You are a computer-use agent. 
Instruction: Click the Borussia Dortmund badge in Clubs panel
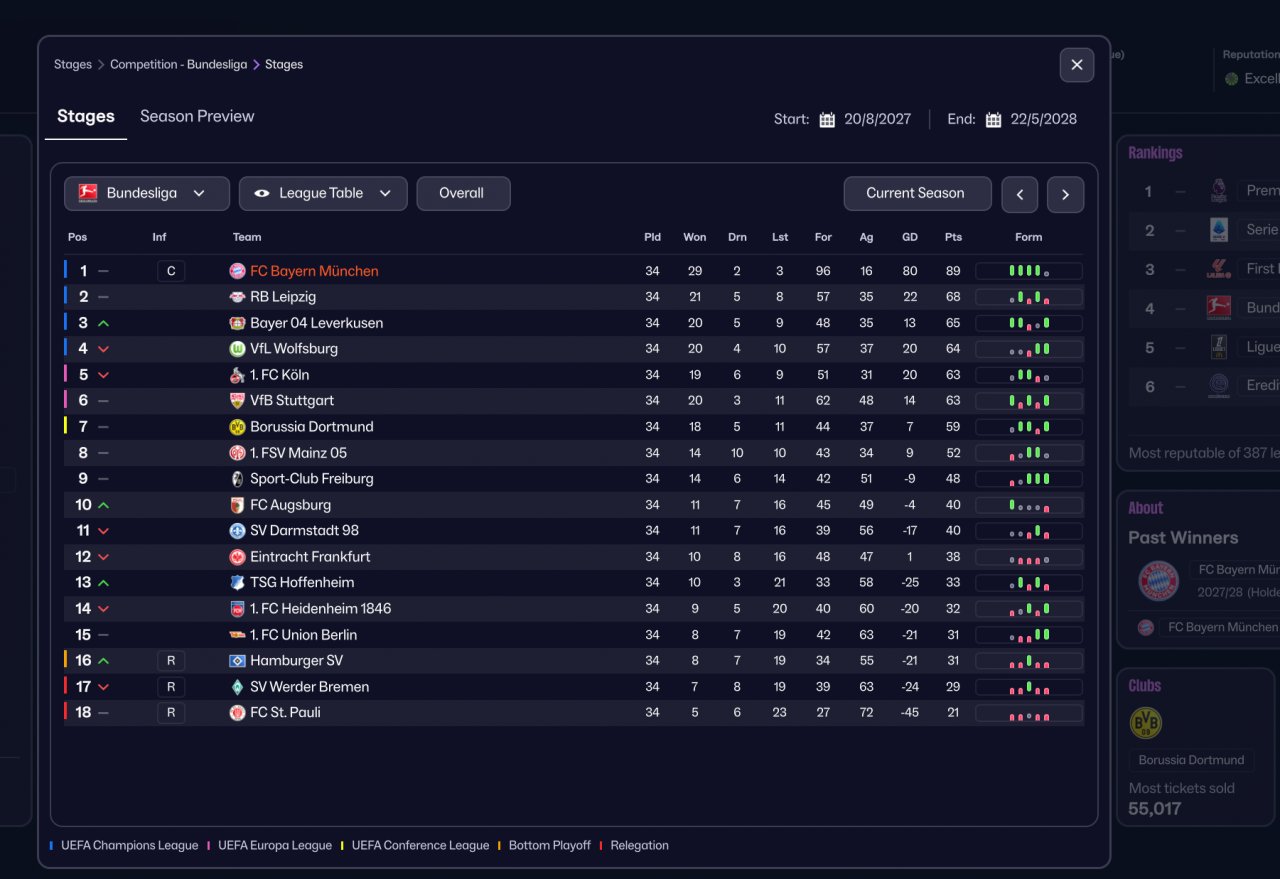point(1146,723)
